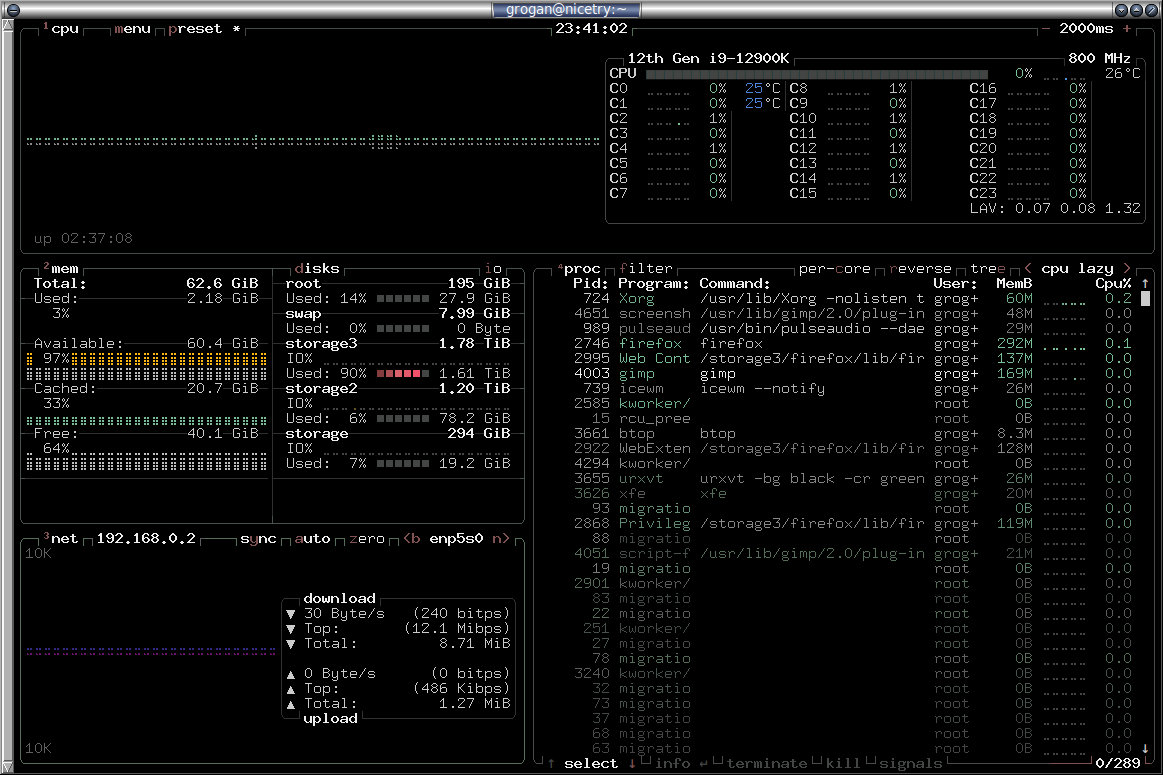Screen dimensions: 1163x775
Task: Click select up arrow in proc footer
Action: [x=551, y=763]
